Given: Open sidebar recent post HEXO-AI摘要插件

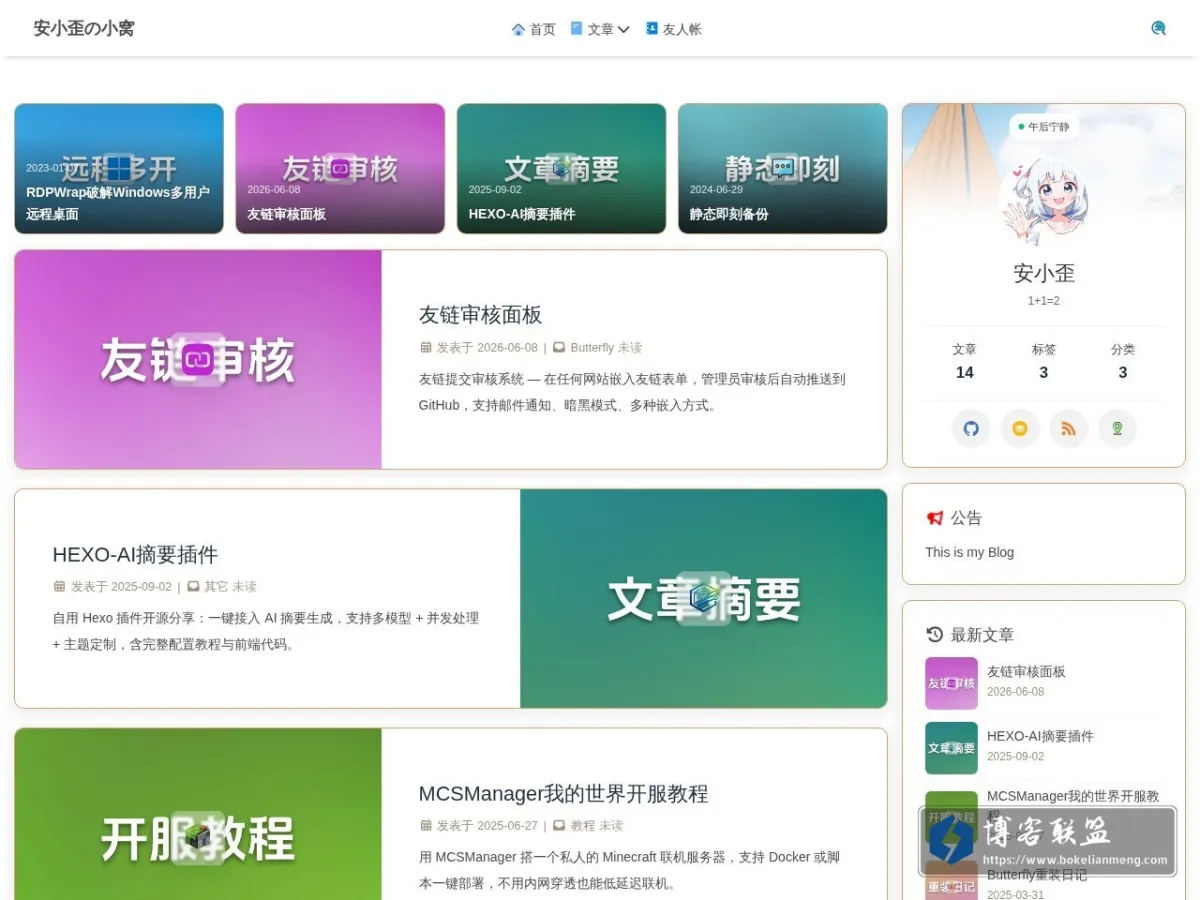Looking at the screenshot, I should pyautogui.click(x=1040, y=736).
